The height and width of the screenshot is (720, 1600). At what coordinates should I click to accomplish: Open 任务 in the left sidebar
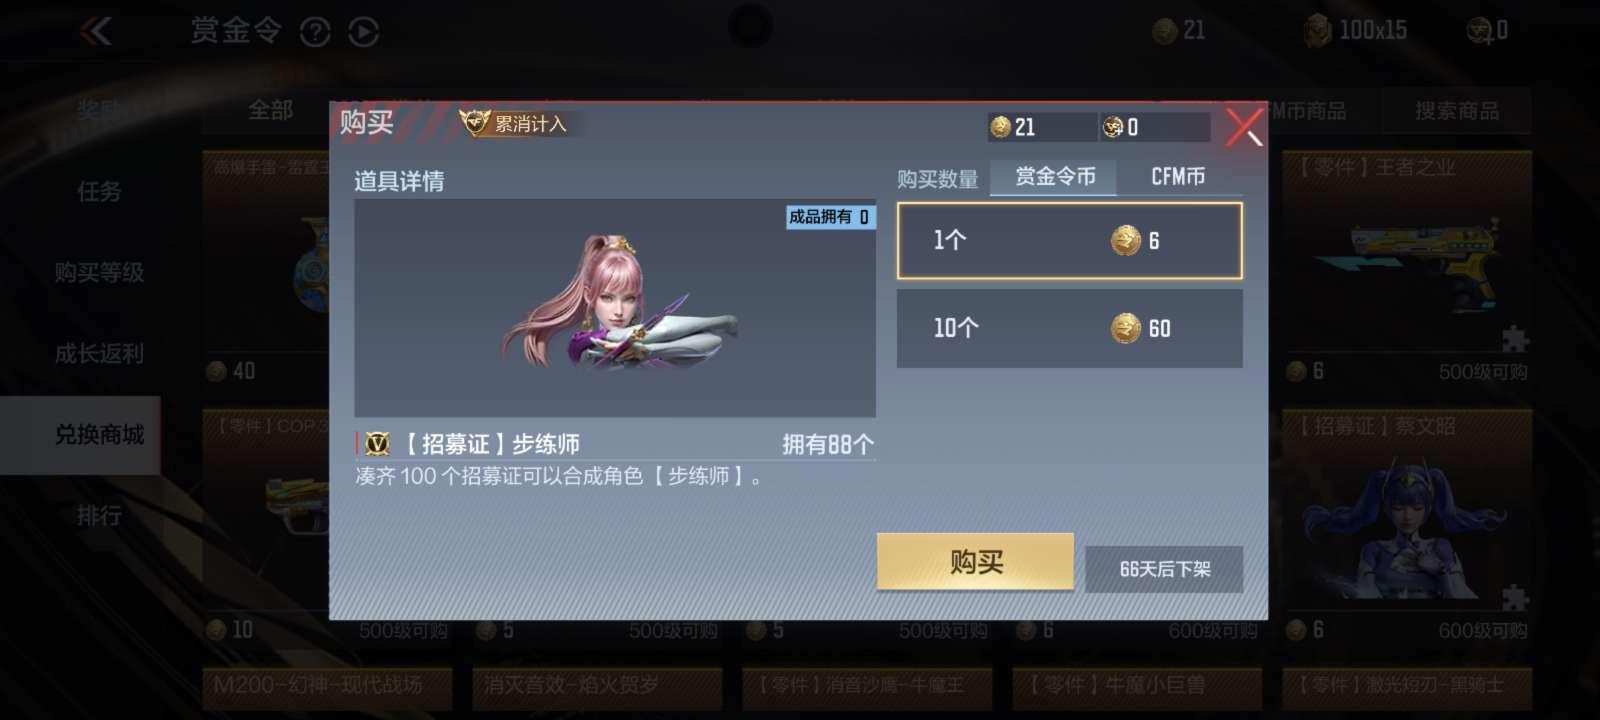[x=99, y=191]
